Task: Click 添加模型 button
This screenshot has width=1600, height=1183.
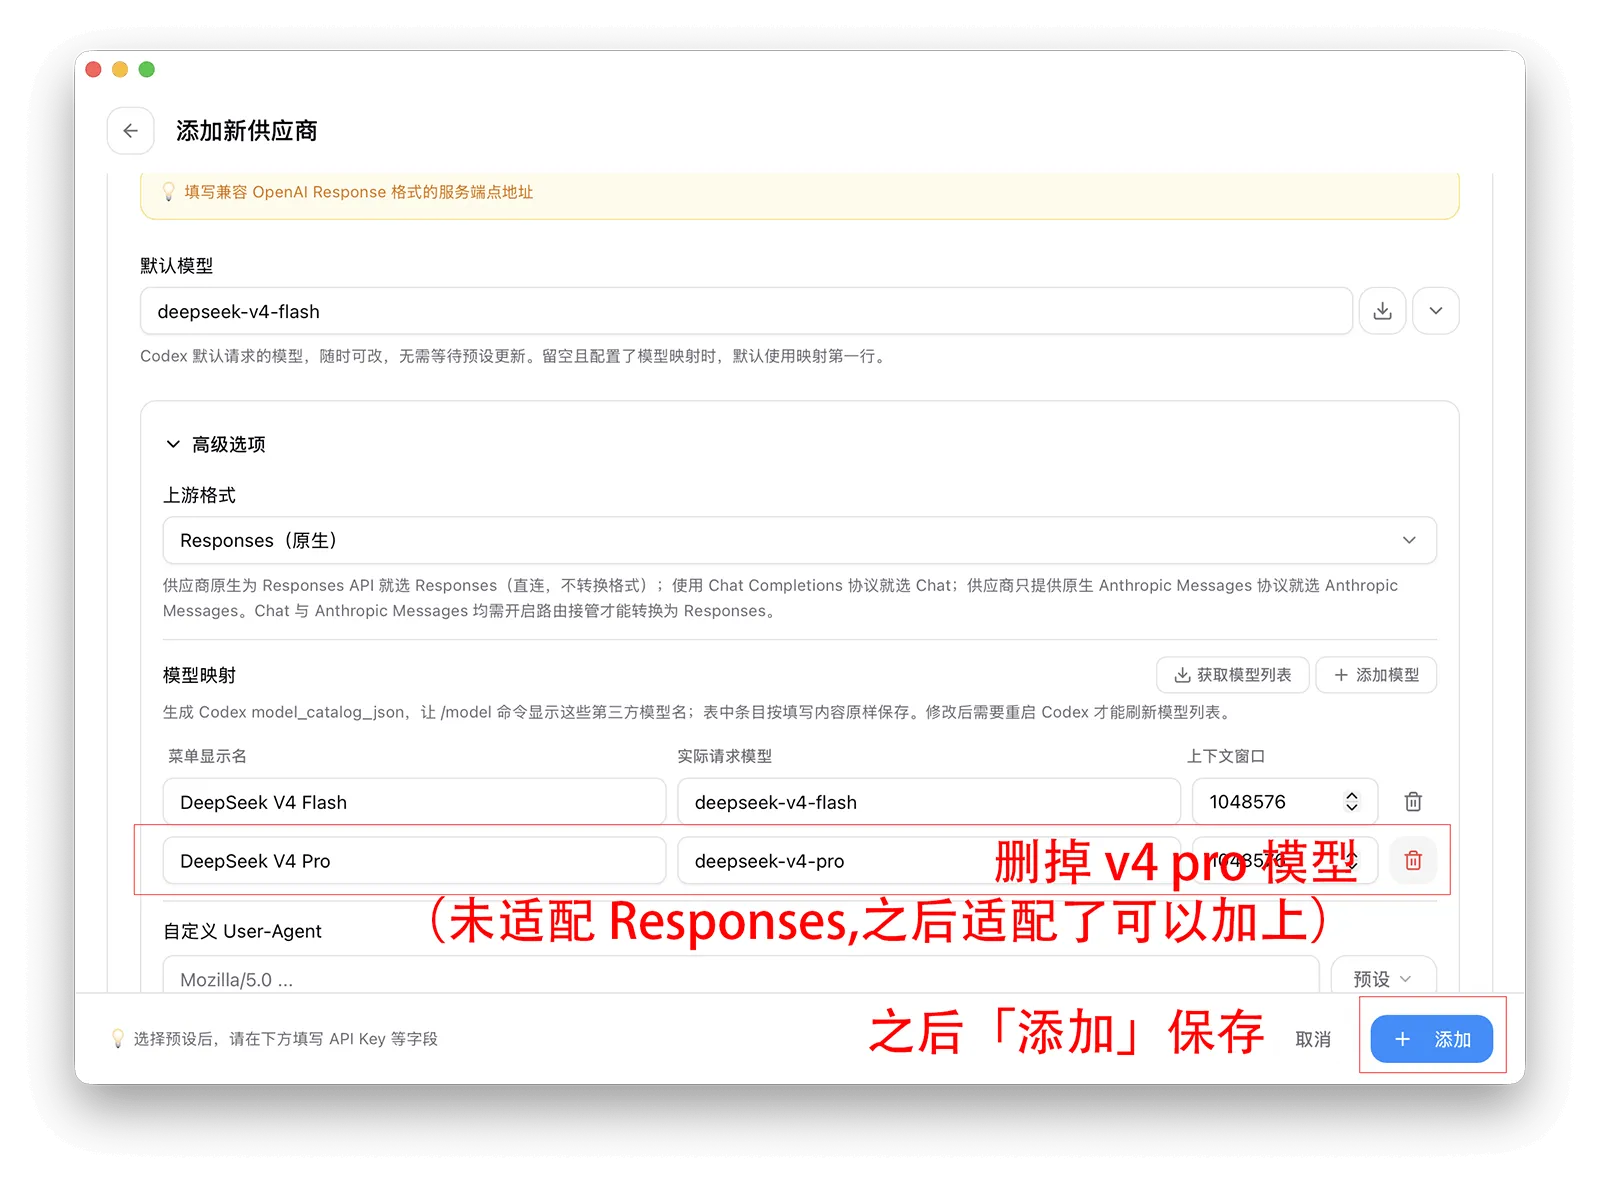Action: (x=1376, y=675)
